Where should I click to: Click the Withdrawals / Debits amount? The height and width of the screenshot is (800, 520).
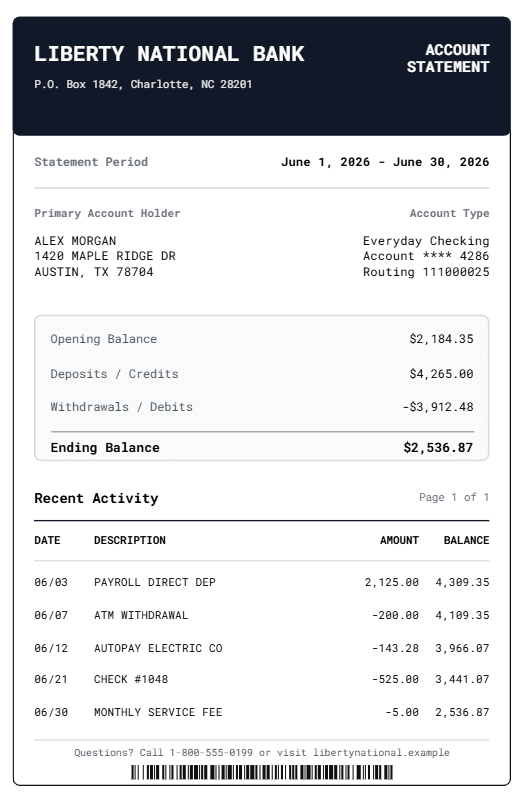click(438, 407)
